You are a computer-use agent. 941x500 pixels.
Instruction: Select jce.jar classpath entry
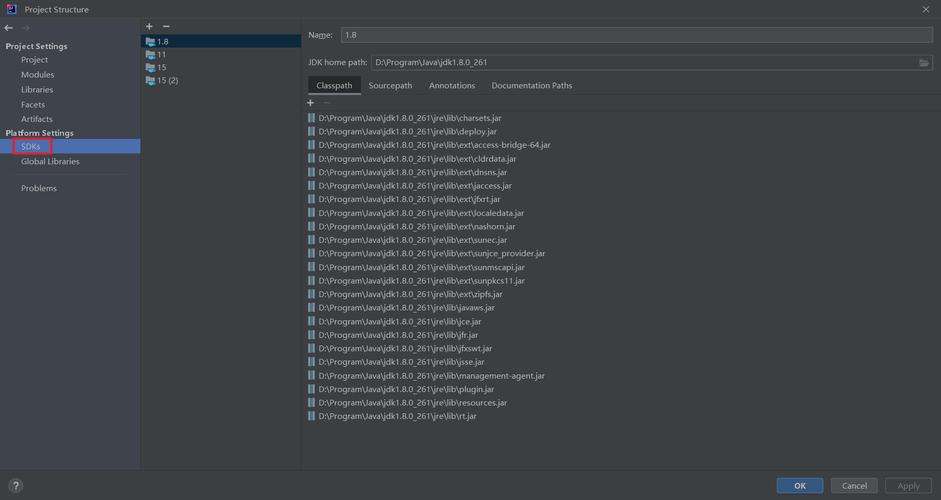click(x=395, y=322)
